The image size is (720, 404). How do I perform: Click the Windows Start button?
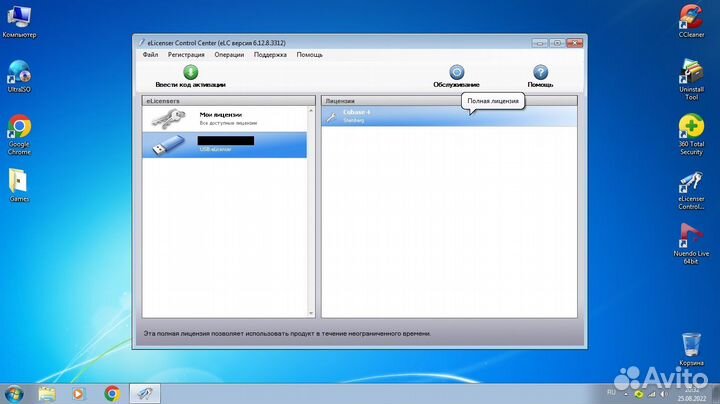pyautogui.click(x=14, y=394)
